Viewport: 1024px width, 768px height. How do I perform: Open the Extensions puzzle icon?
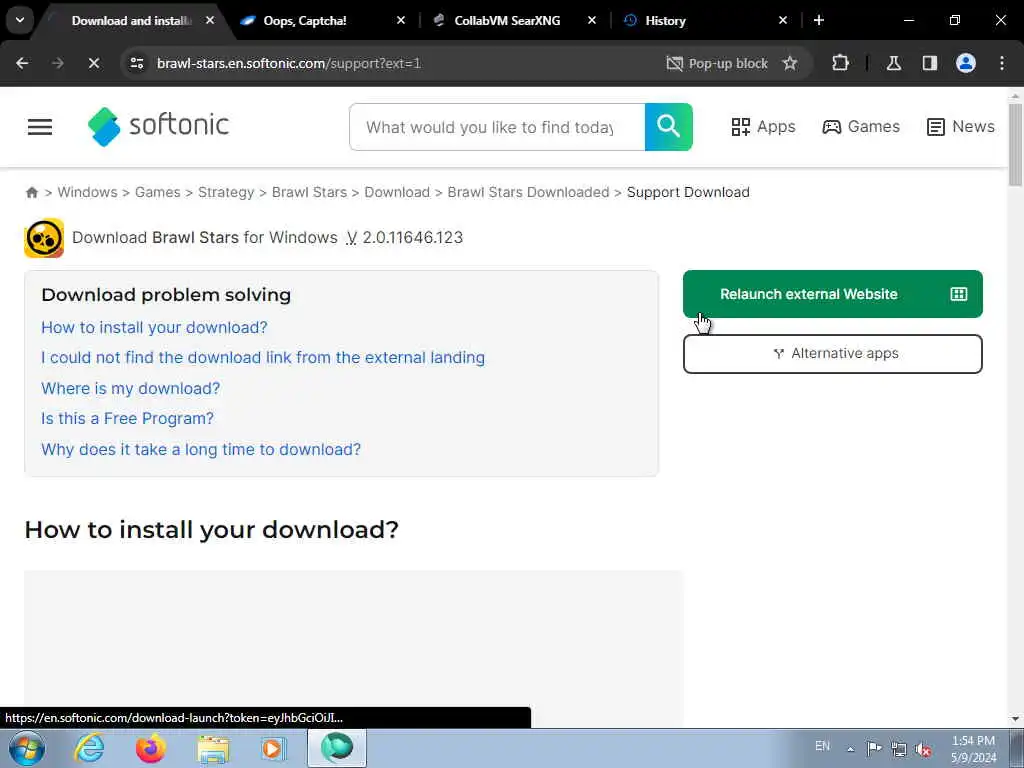[840, 63]
